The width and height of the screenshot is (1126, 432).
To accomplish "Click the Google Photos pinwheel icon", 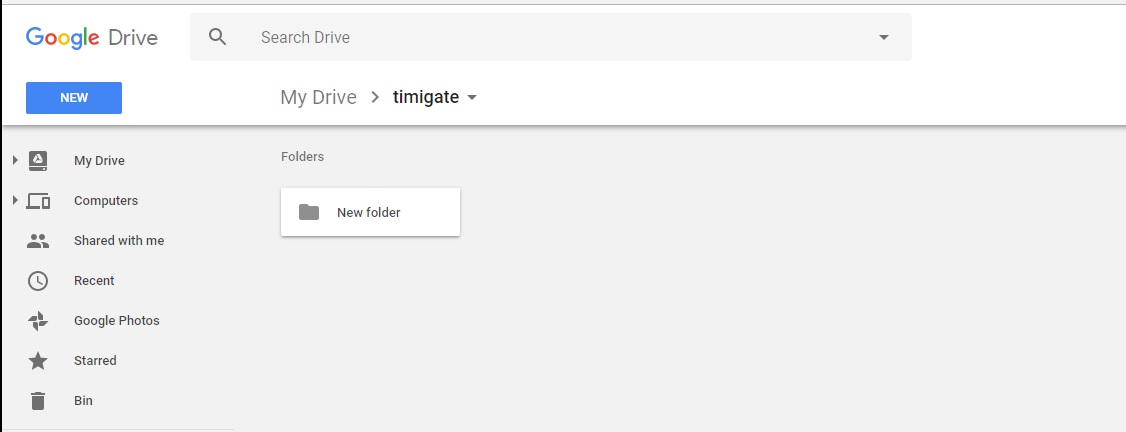I will pyautogui.click(x=38, y=321).
